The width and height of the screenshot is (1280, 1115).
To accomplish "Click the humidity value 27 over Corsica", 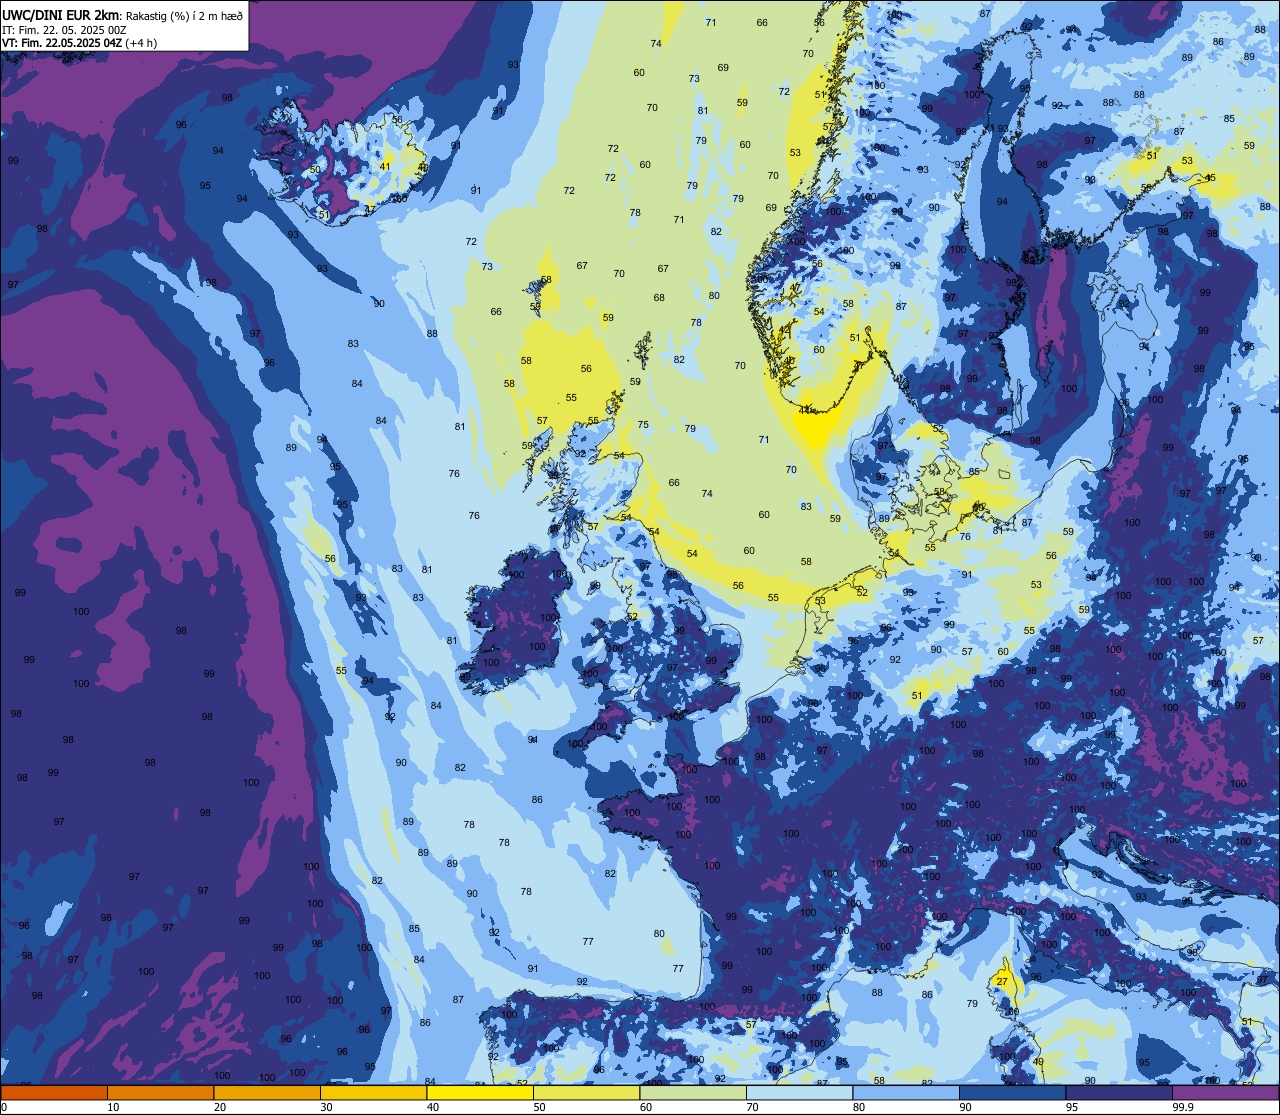I will tap(1002, 982).
